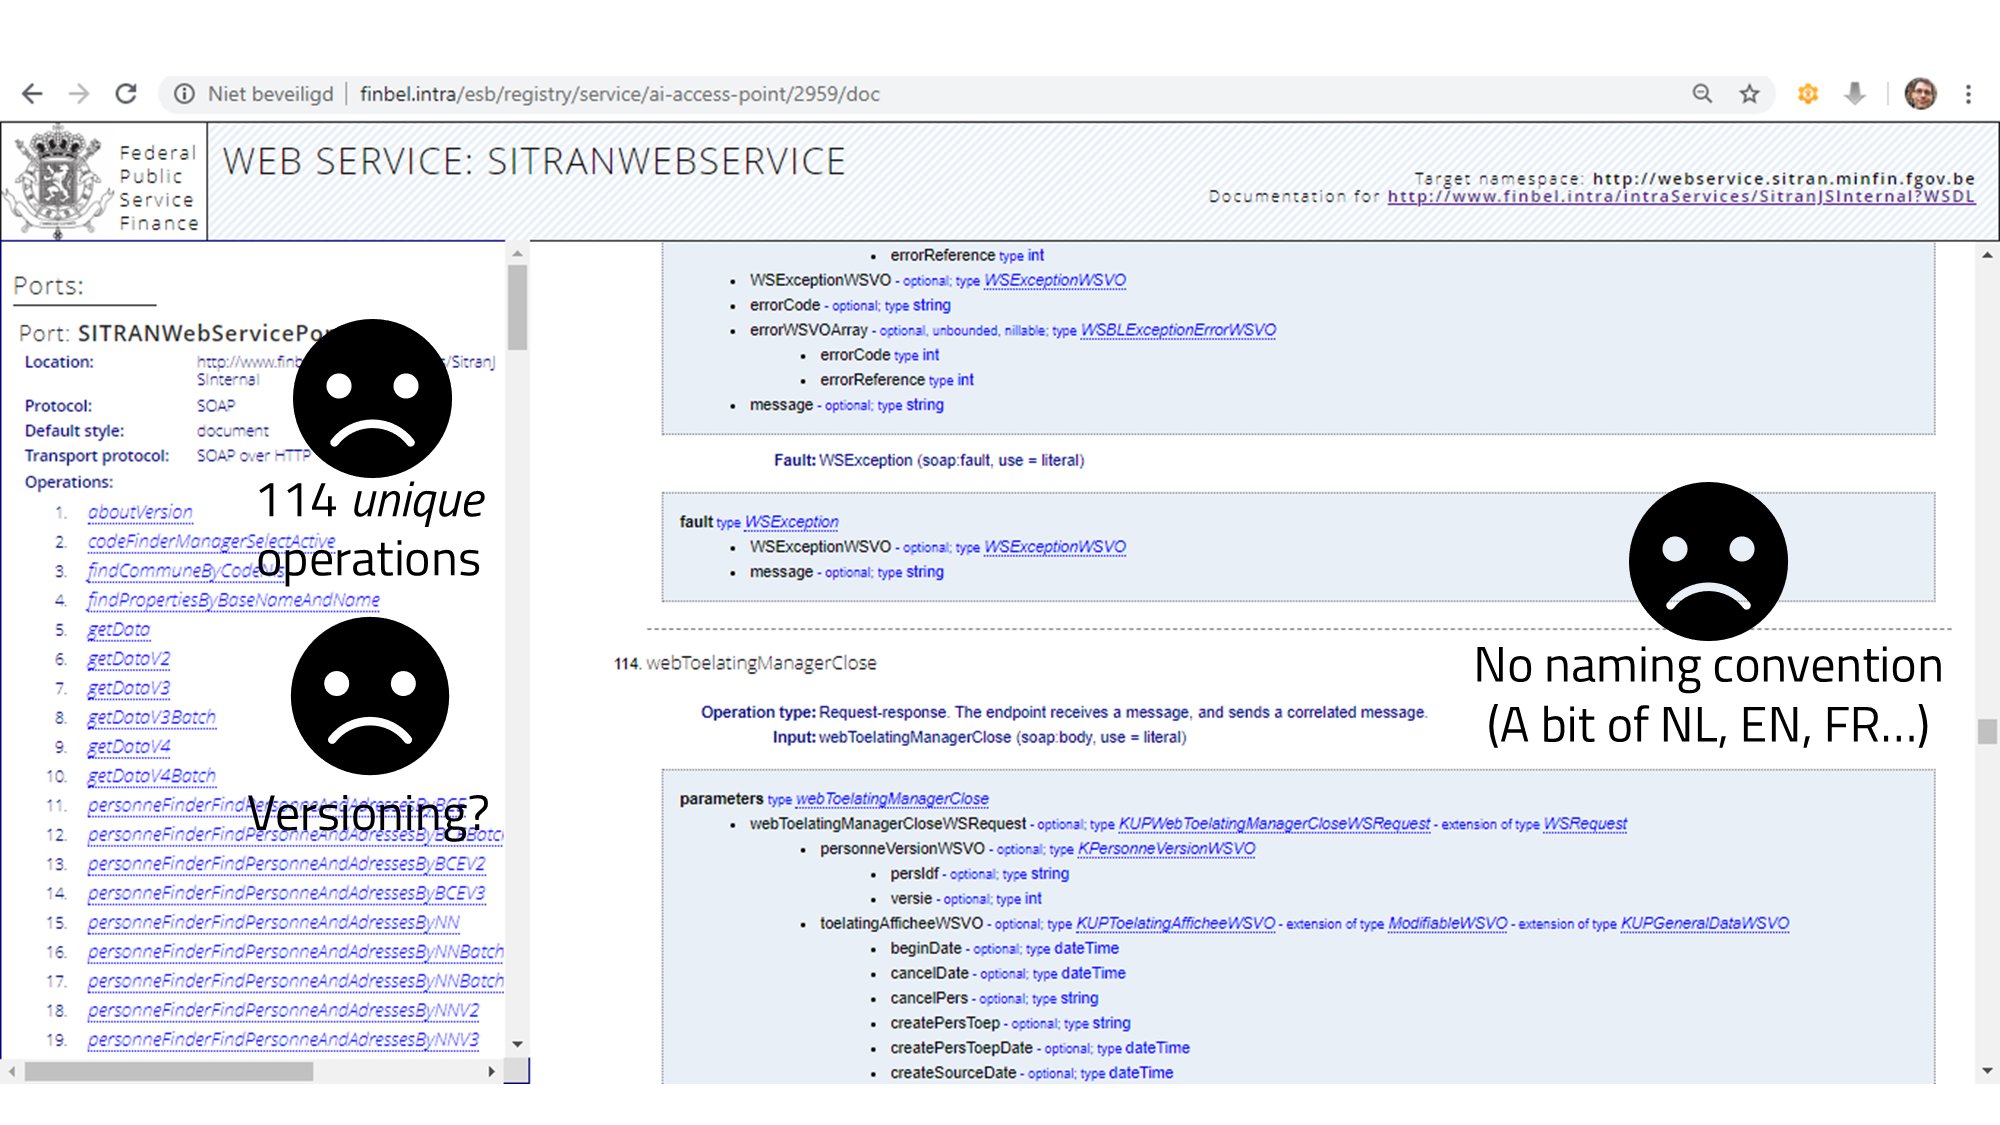
Task: Click the browser back arrow
Action: pos(32,94)
